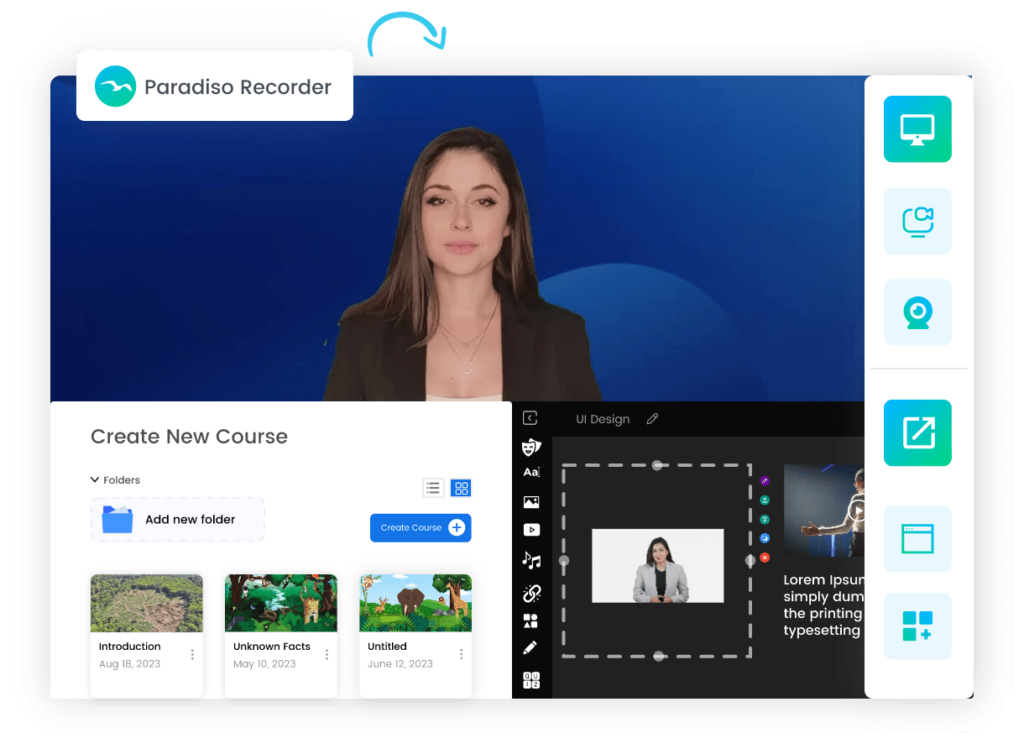Choose the screen plus camera recording mode
The width and height of the screenshot is (1024, 749).
click(x=917, y=221)
